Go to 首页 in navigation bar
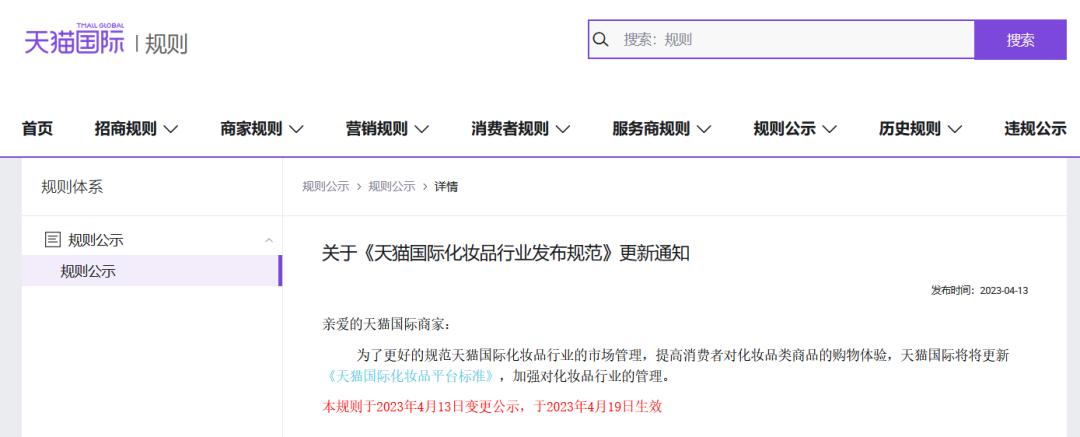The image size is (1080, 437). pos(37,128)
